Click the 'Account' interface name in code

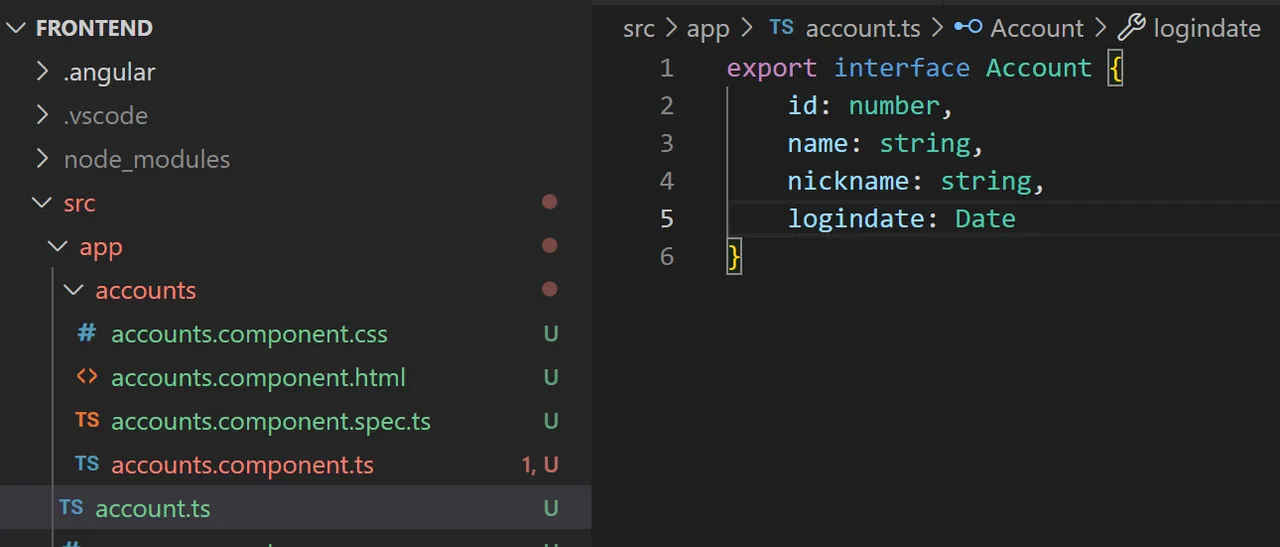1039,68
